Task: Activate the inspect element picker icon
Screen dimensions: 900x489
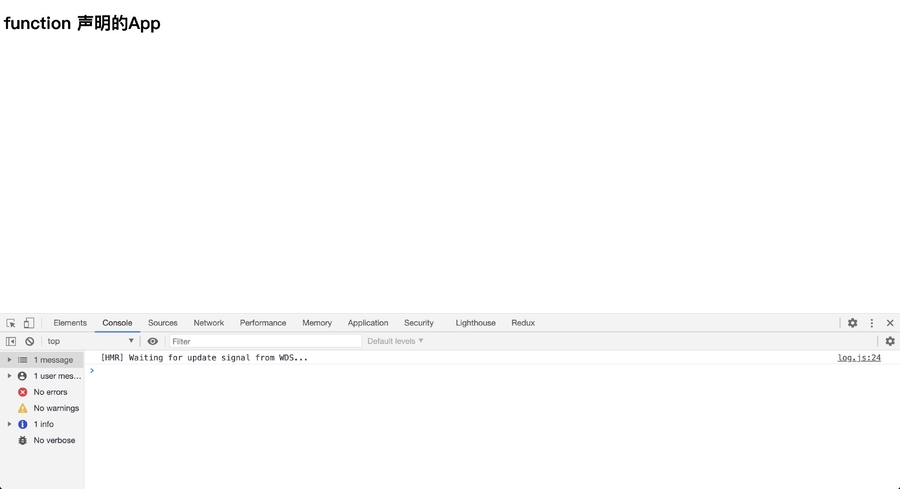Action: (x=11, y=323)
